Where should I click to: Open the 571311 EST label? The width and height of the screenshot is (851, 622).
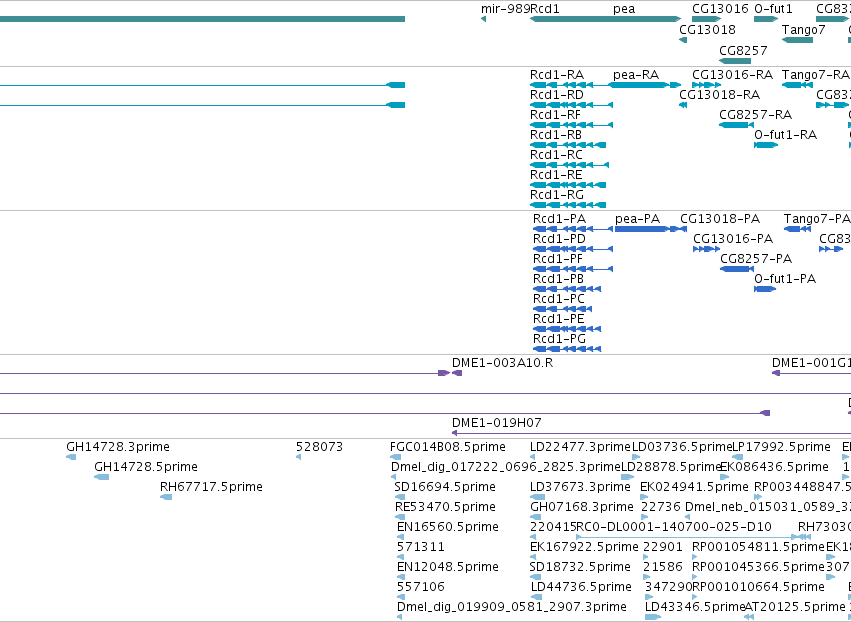[x=421, y=547]
